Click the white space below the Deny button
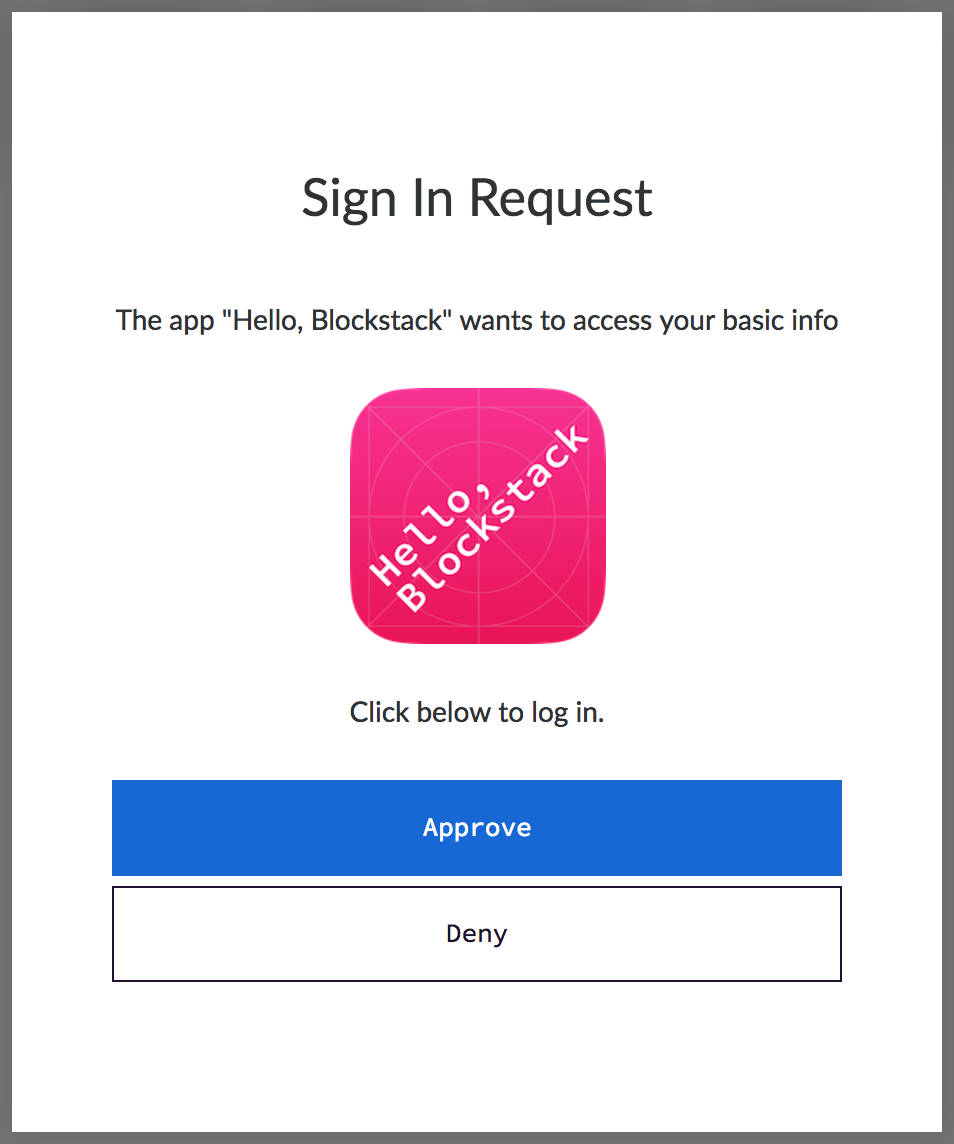Viewport: 954px width, 1144px height. click(x=477, y=1050)
